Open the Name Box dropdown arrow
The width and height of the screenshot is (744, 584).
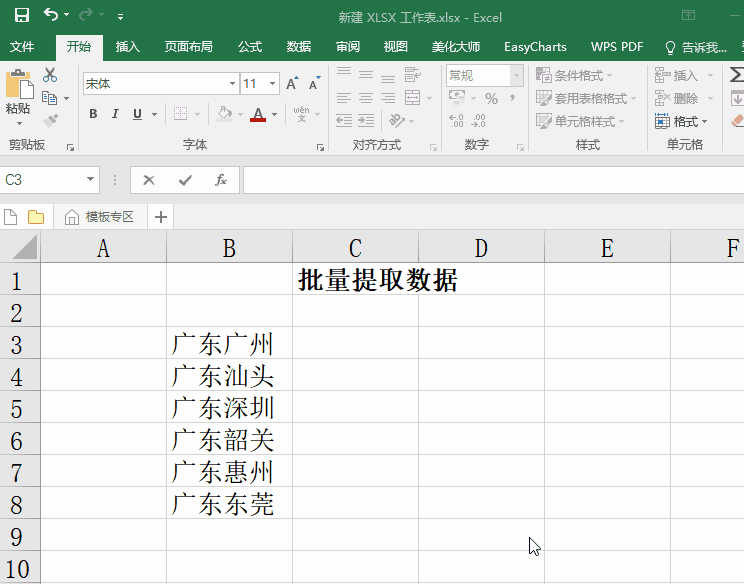click(x=91, y=180)
